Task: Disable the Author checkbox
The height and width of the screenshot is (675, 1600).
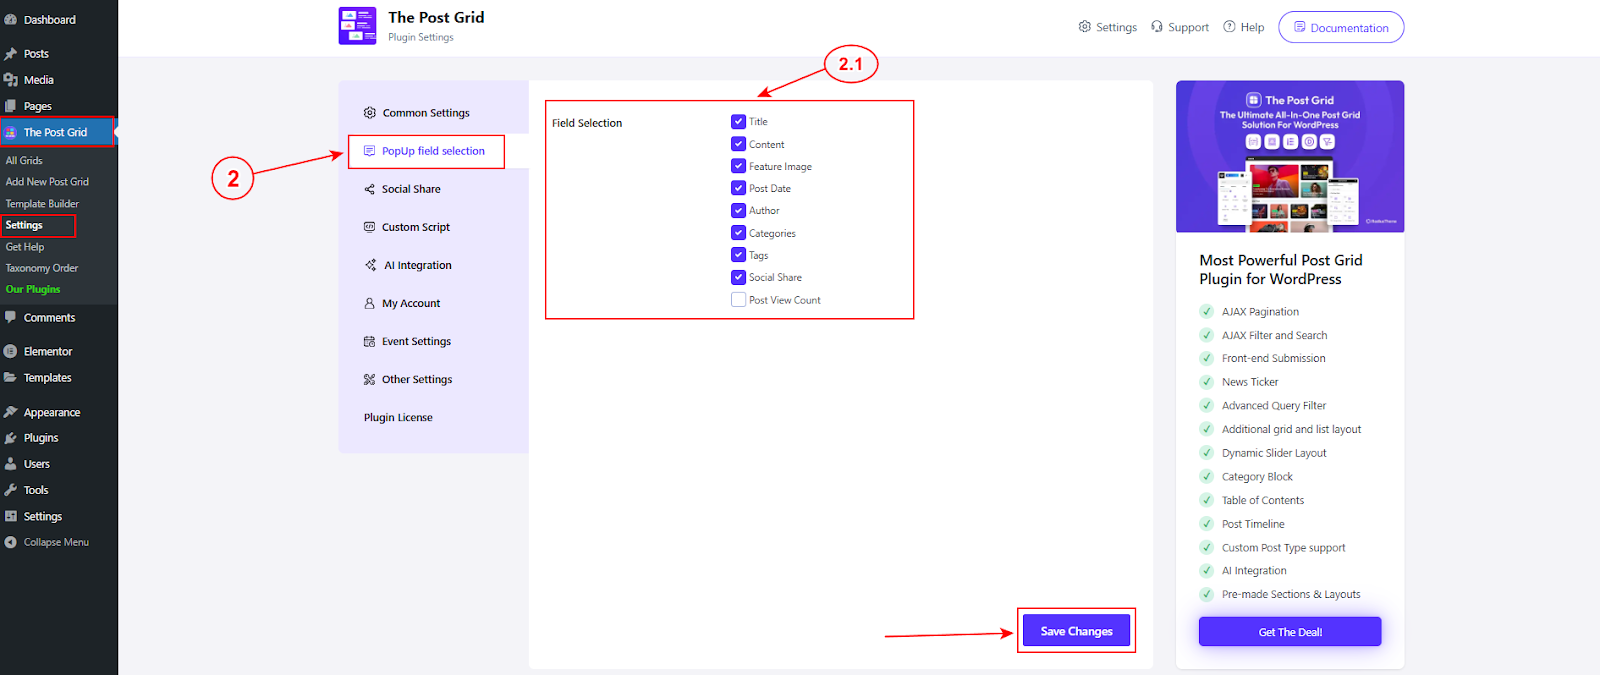Action: click(x=738, y=210)
